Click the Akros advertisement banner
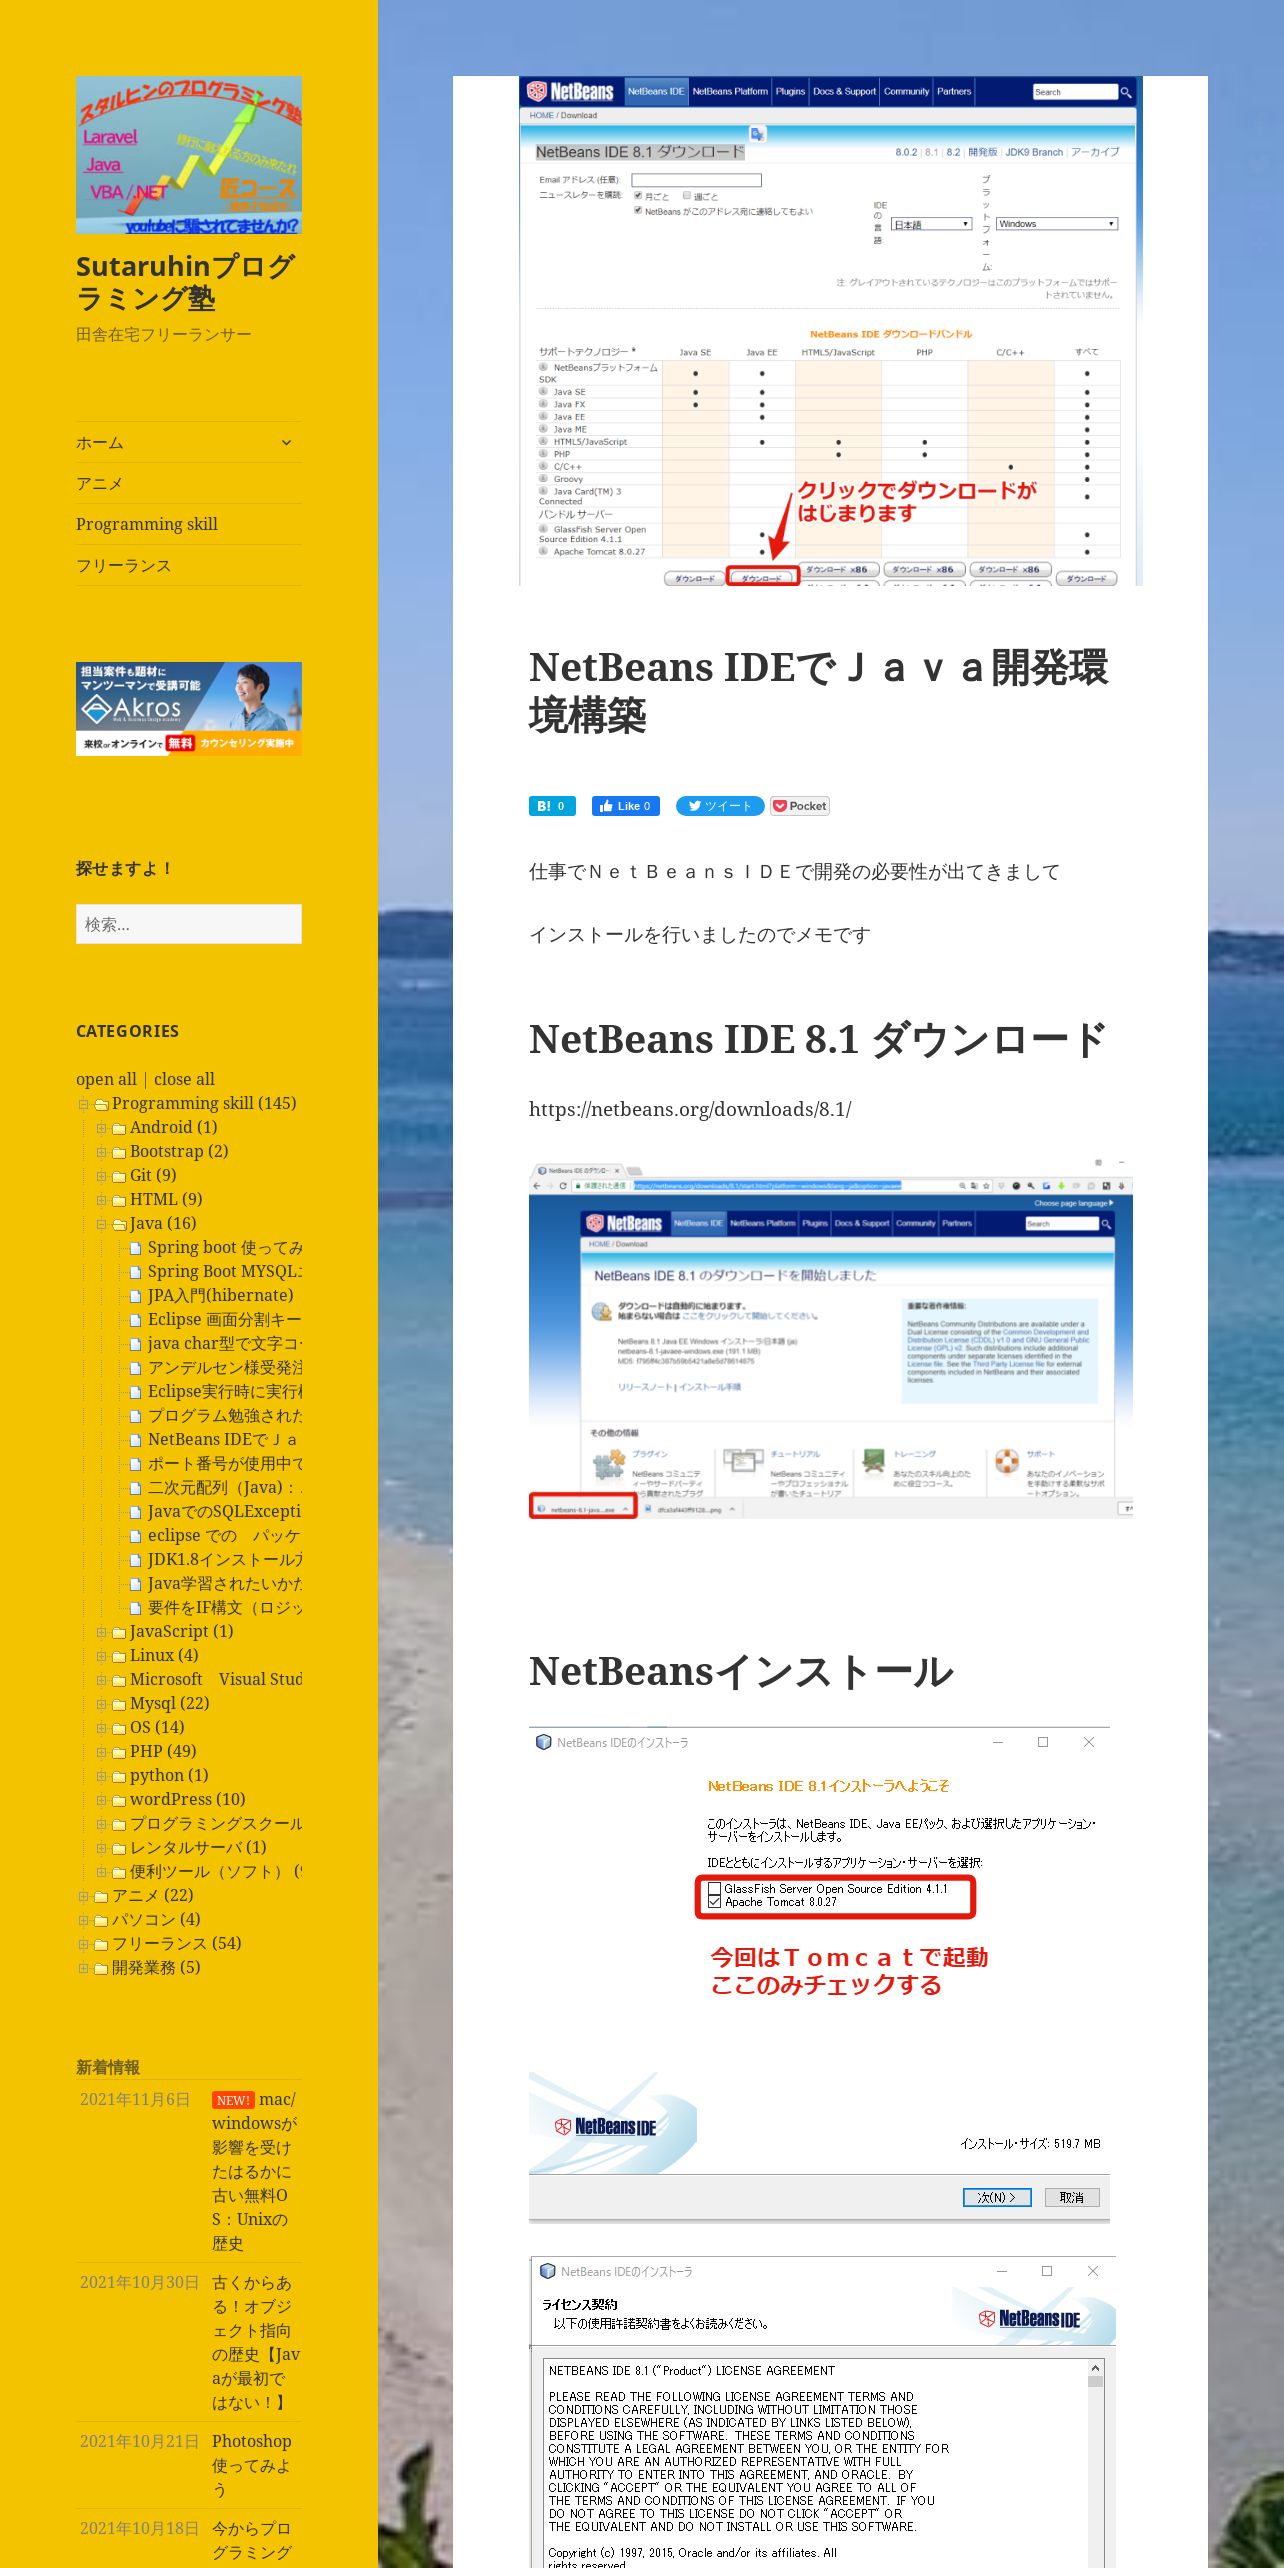Viewport: 1284px width, 2568px height. [189, 709]
